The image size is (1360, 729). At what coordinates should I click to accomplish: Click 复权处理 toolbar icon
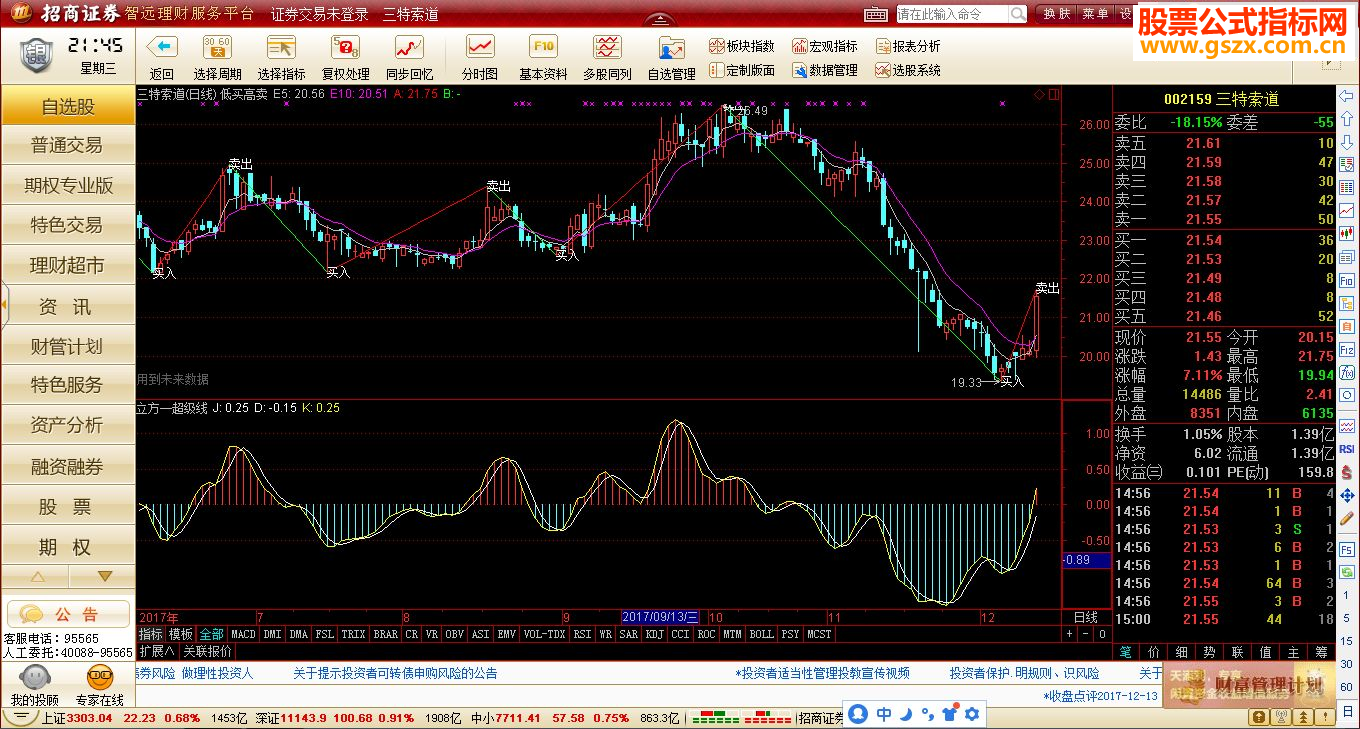346,47
